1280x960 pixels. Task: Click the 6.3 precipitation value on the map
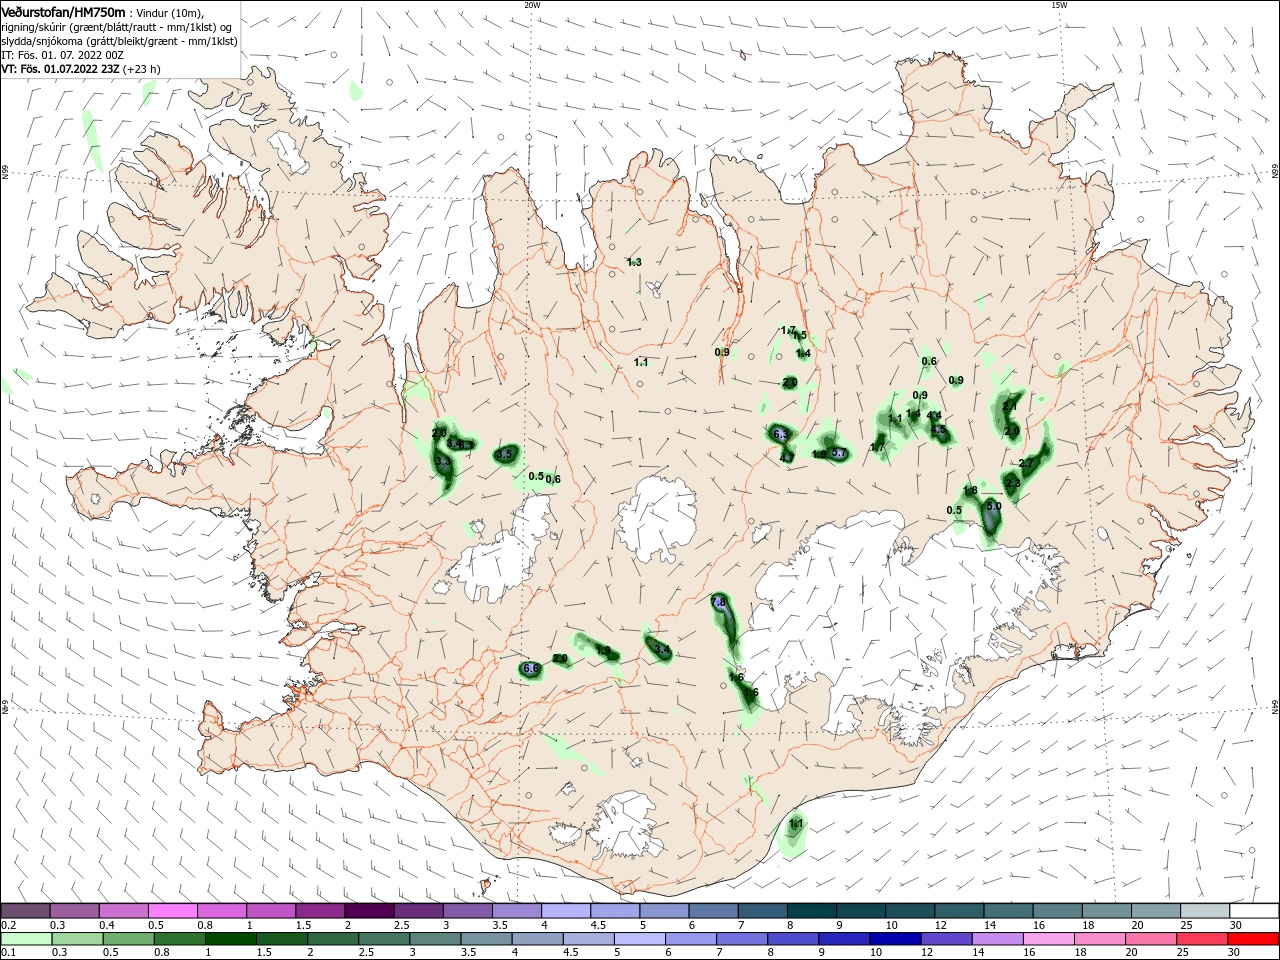coord(781,434)
